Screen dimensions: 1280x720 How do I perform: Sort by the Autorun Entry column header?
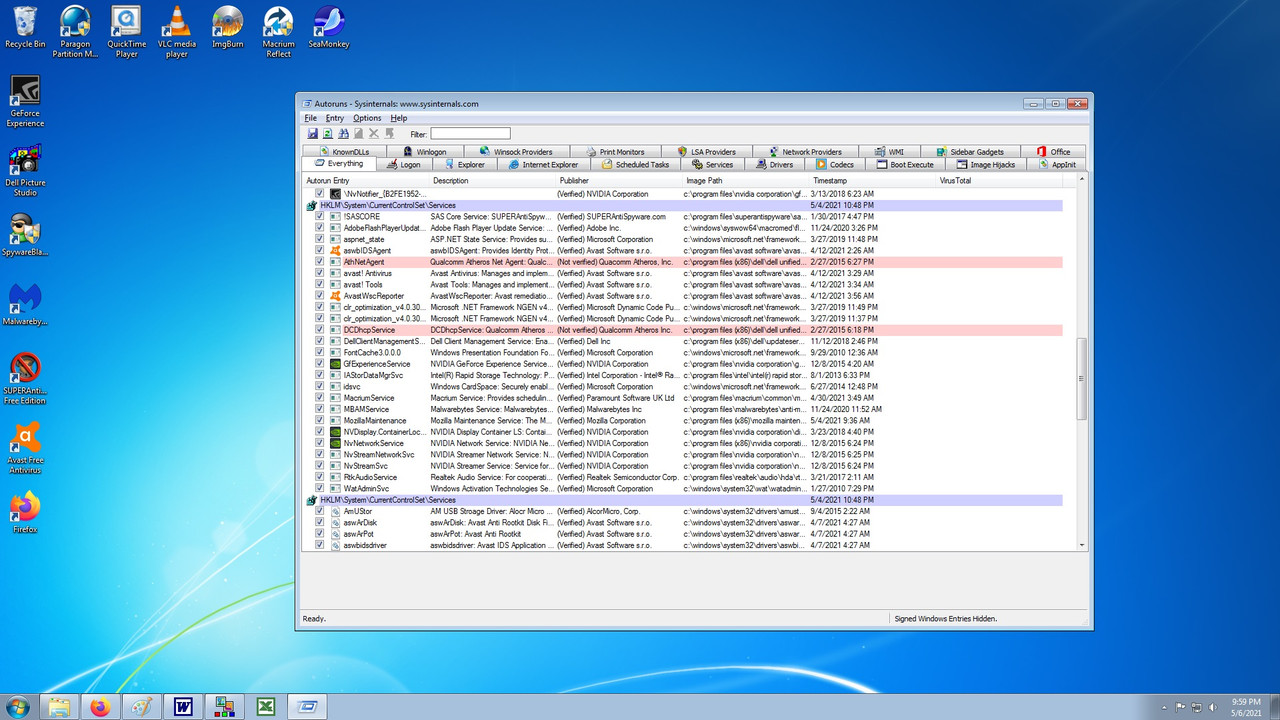click(x=366, y=180)
